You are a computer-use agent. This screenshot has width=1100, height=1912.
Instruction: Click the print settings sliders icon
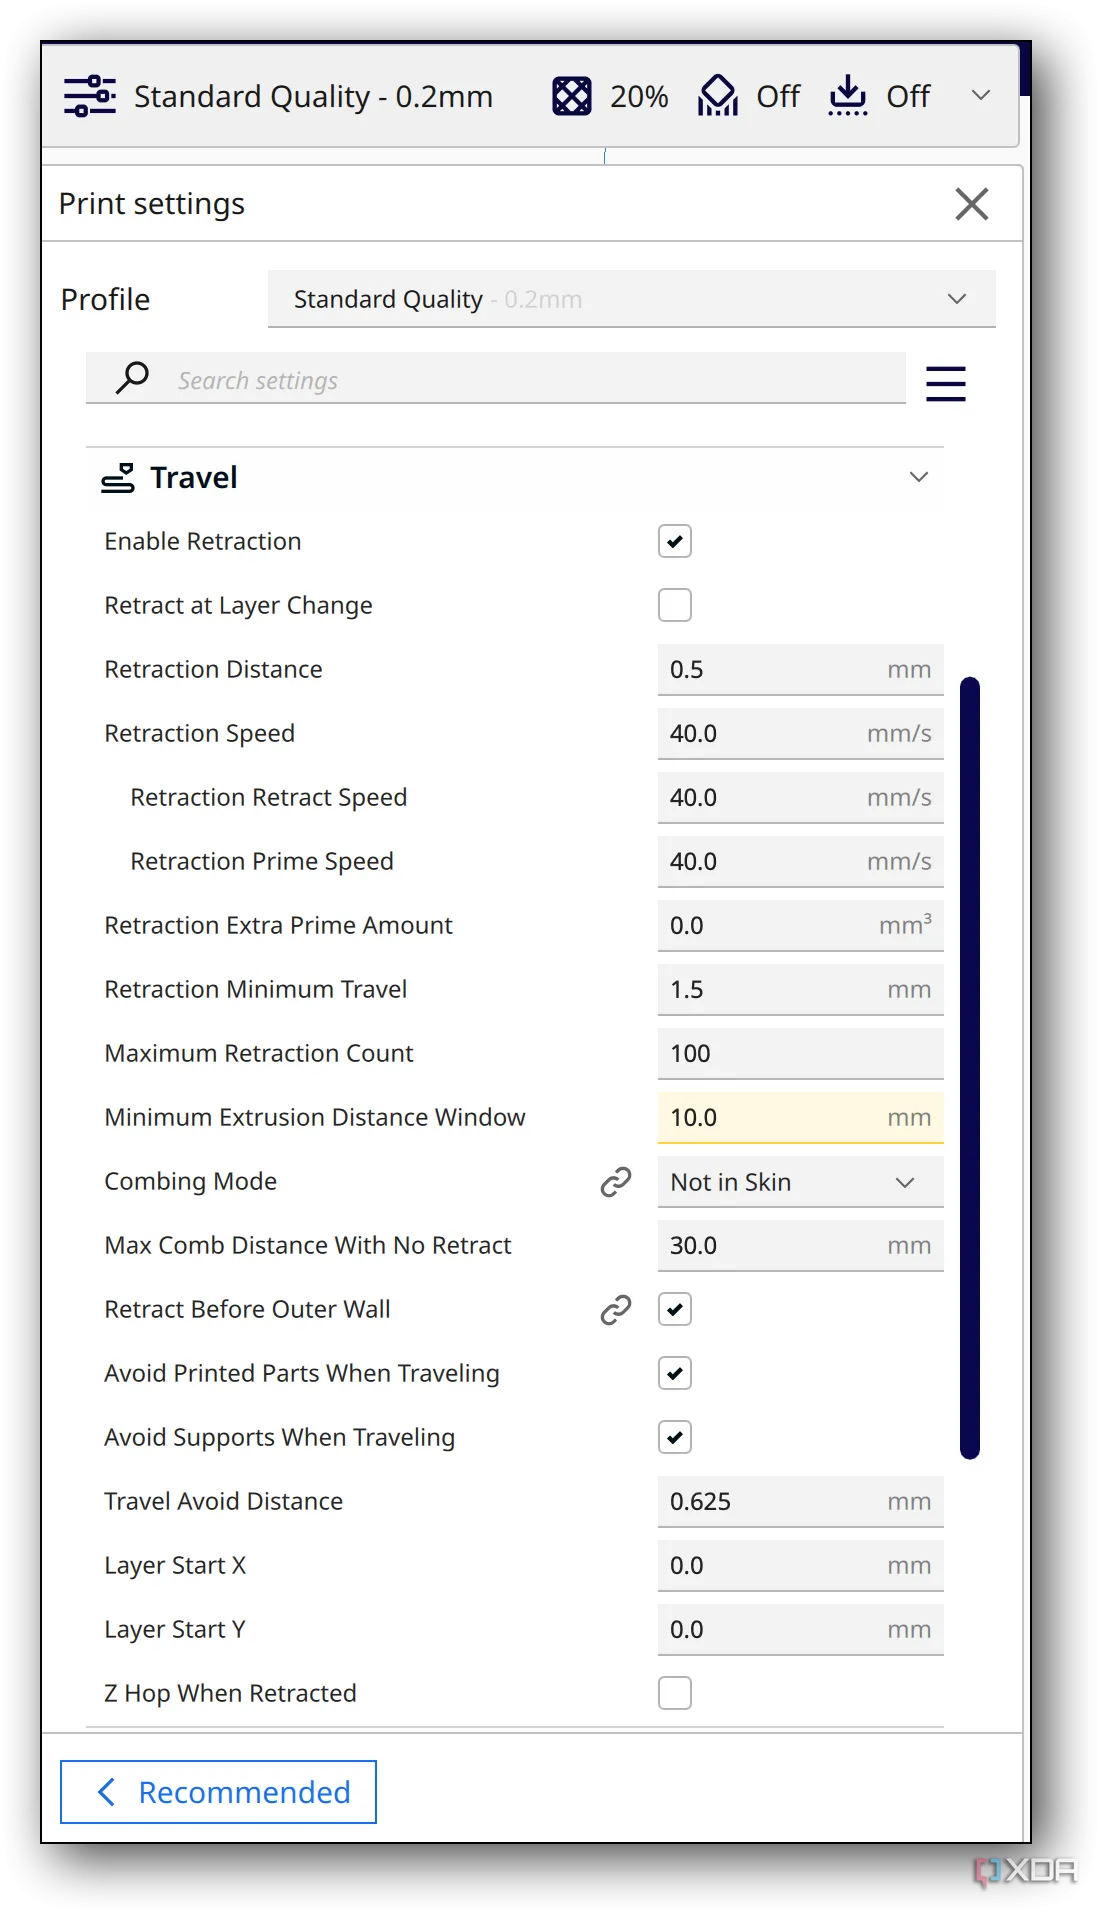click(x=90, y=96)
